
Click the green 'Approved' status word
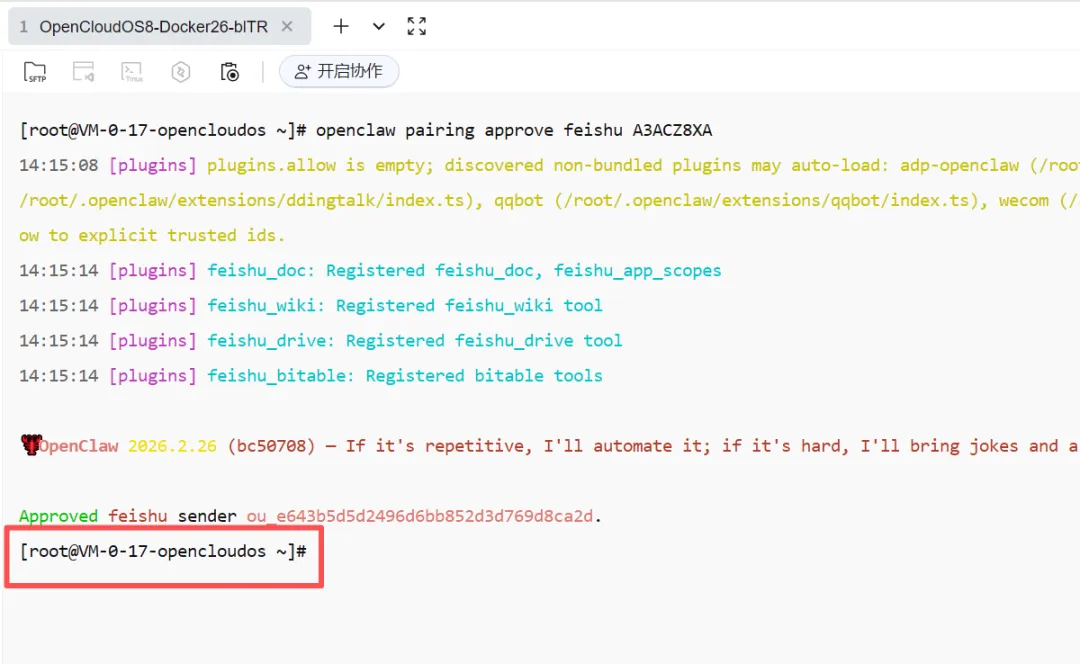[x=59, y=517]
